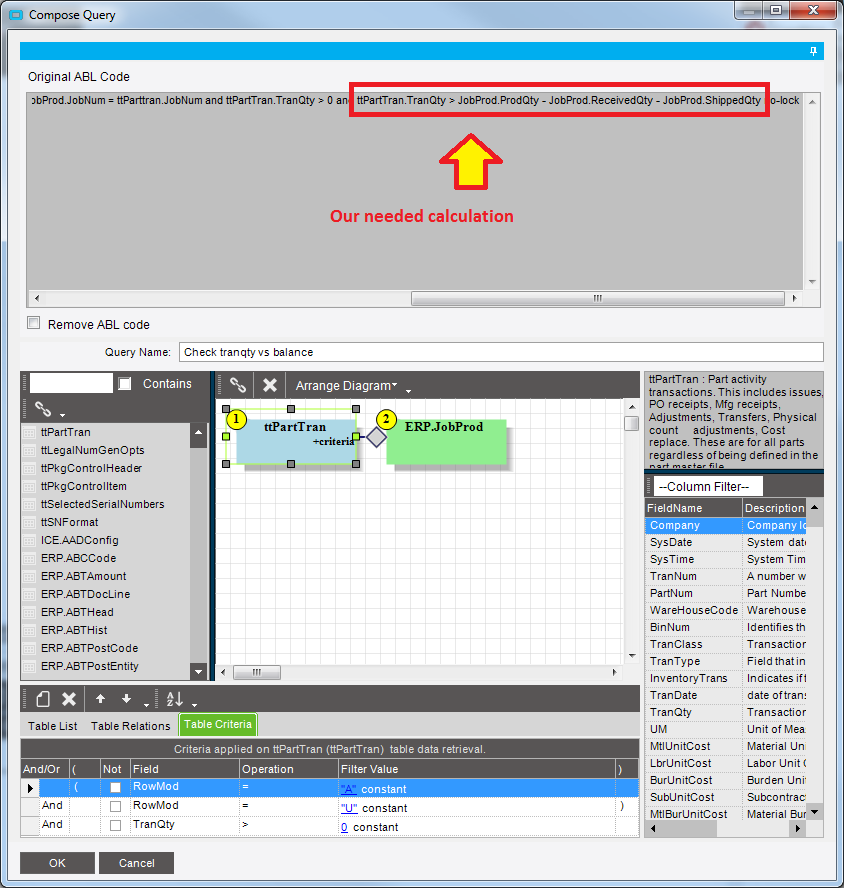Click the ERP.ABTHead table icon

click(29, 613)
